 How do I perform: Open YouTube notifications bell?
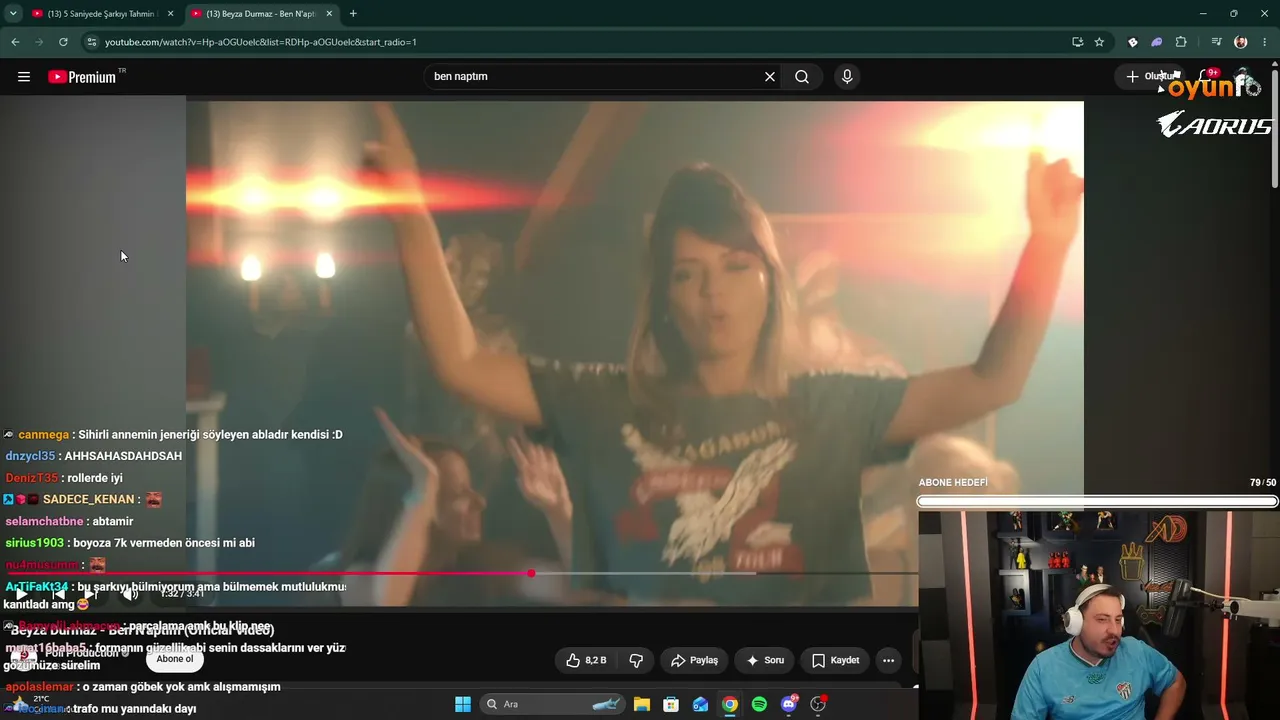point(1205,77)
